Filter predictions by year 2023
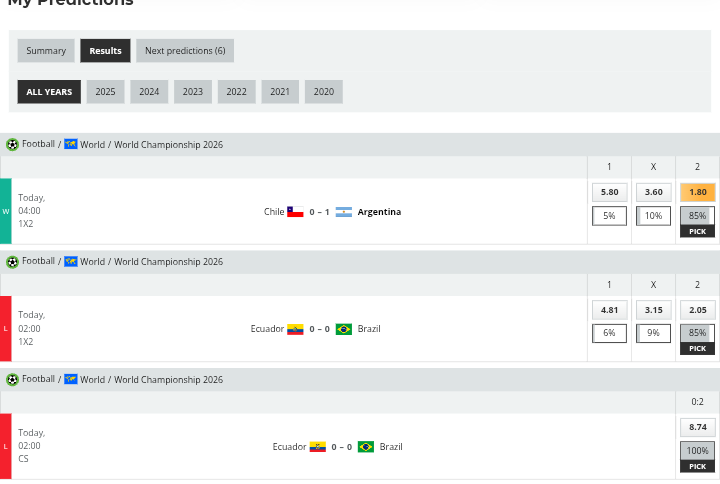This screenshot has height=484, width=720. [192, 92]
